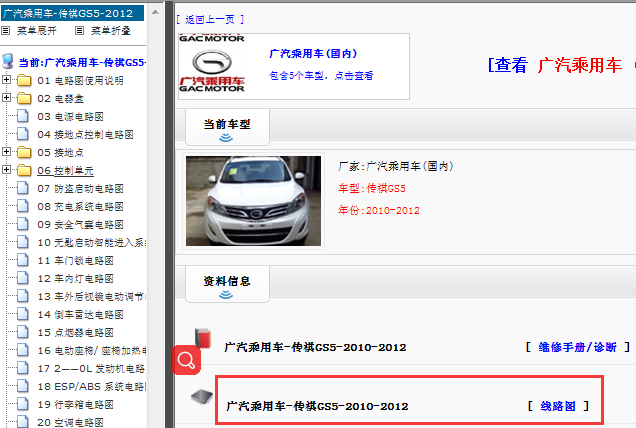Select the 当前:广汽乘用车-传祺GS5 root node
Image resolution: width=636 pixels, height=428 pixels.
(82, 62)
